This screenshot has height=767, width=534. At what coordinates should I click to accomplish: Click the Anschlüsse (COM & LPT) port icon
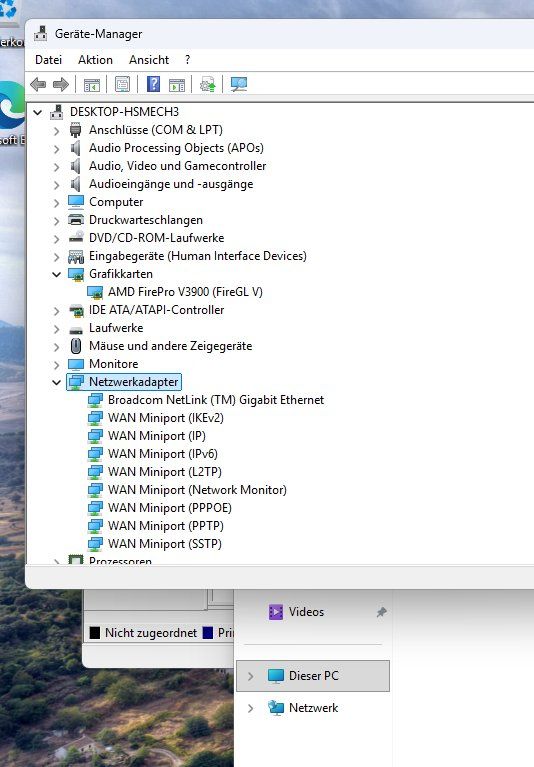(x=75, y=130)
